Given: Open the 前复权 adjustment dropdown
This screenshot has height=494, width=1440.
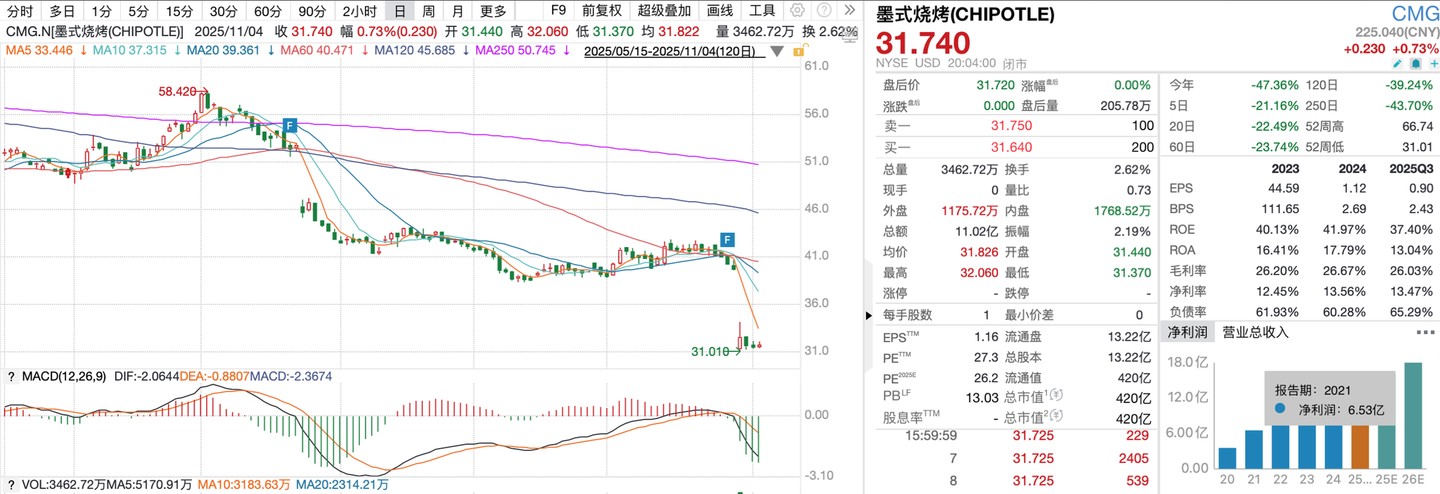Looking at the screenshot, I should pyautogui.click(x=601, y=11).
